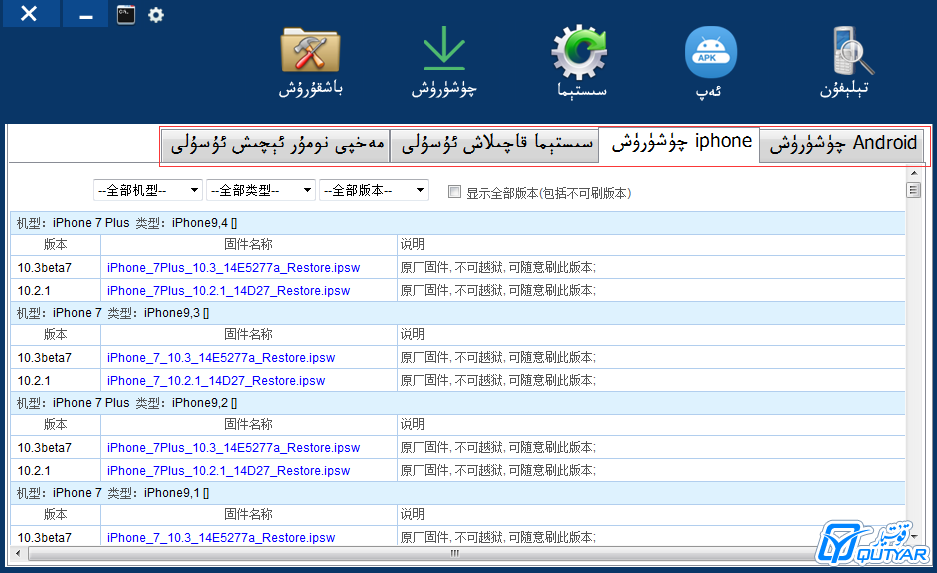Click vertical scrollbar up arrow
This screenshot has width=937, height=573.
point(914,173)
